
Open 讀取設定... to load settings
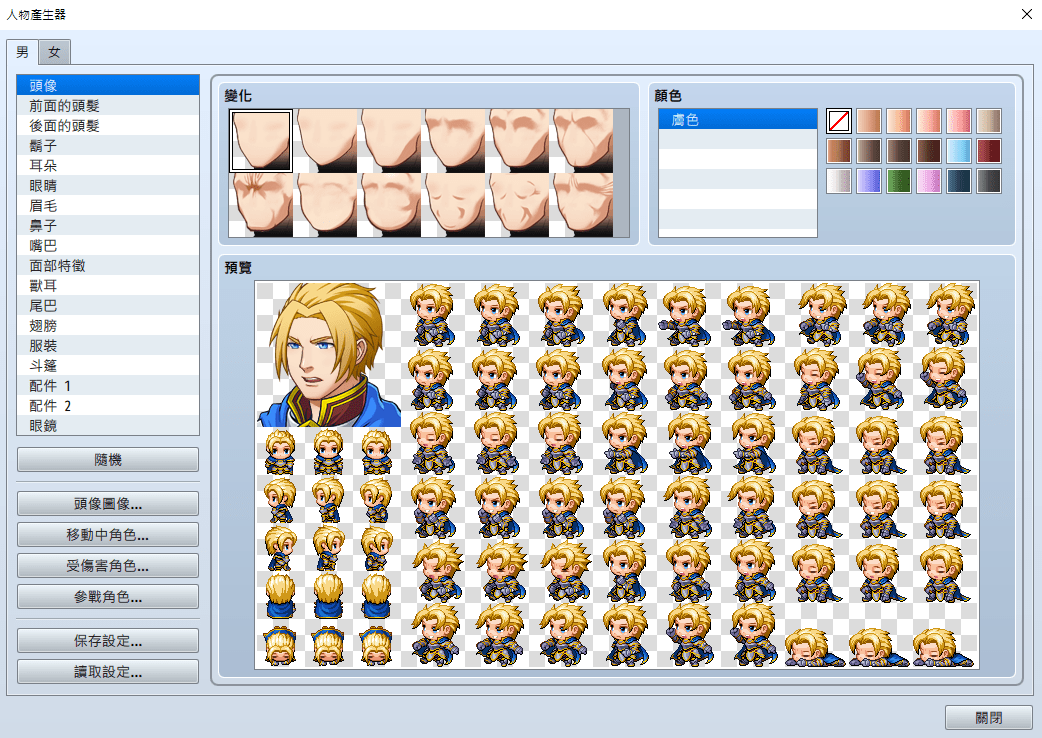click(108, 672)
